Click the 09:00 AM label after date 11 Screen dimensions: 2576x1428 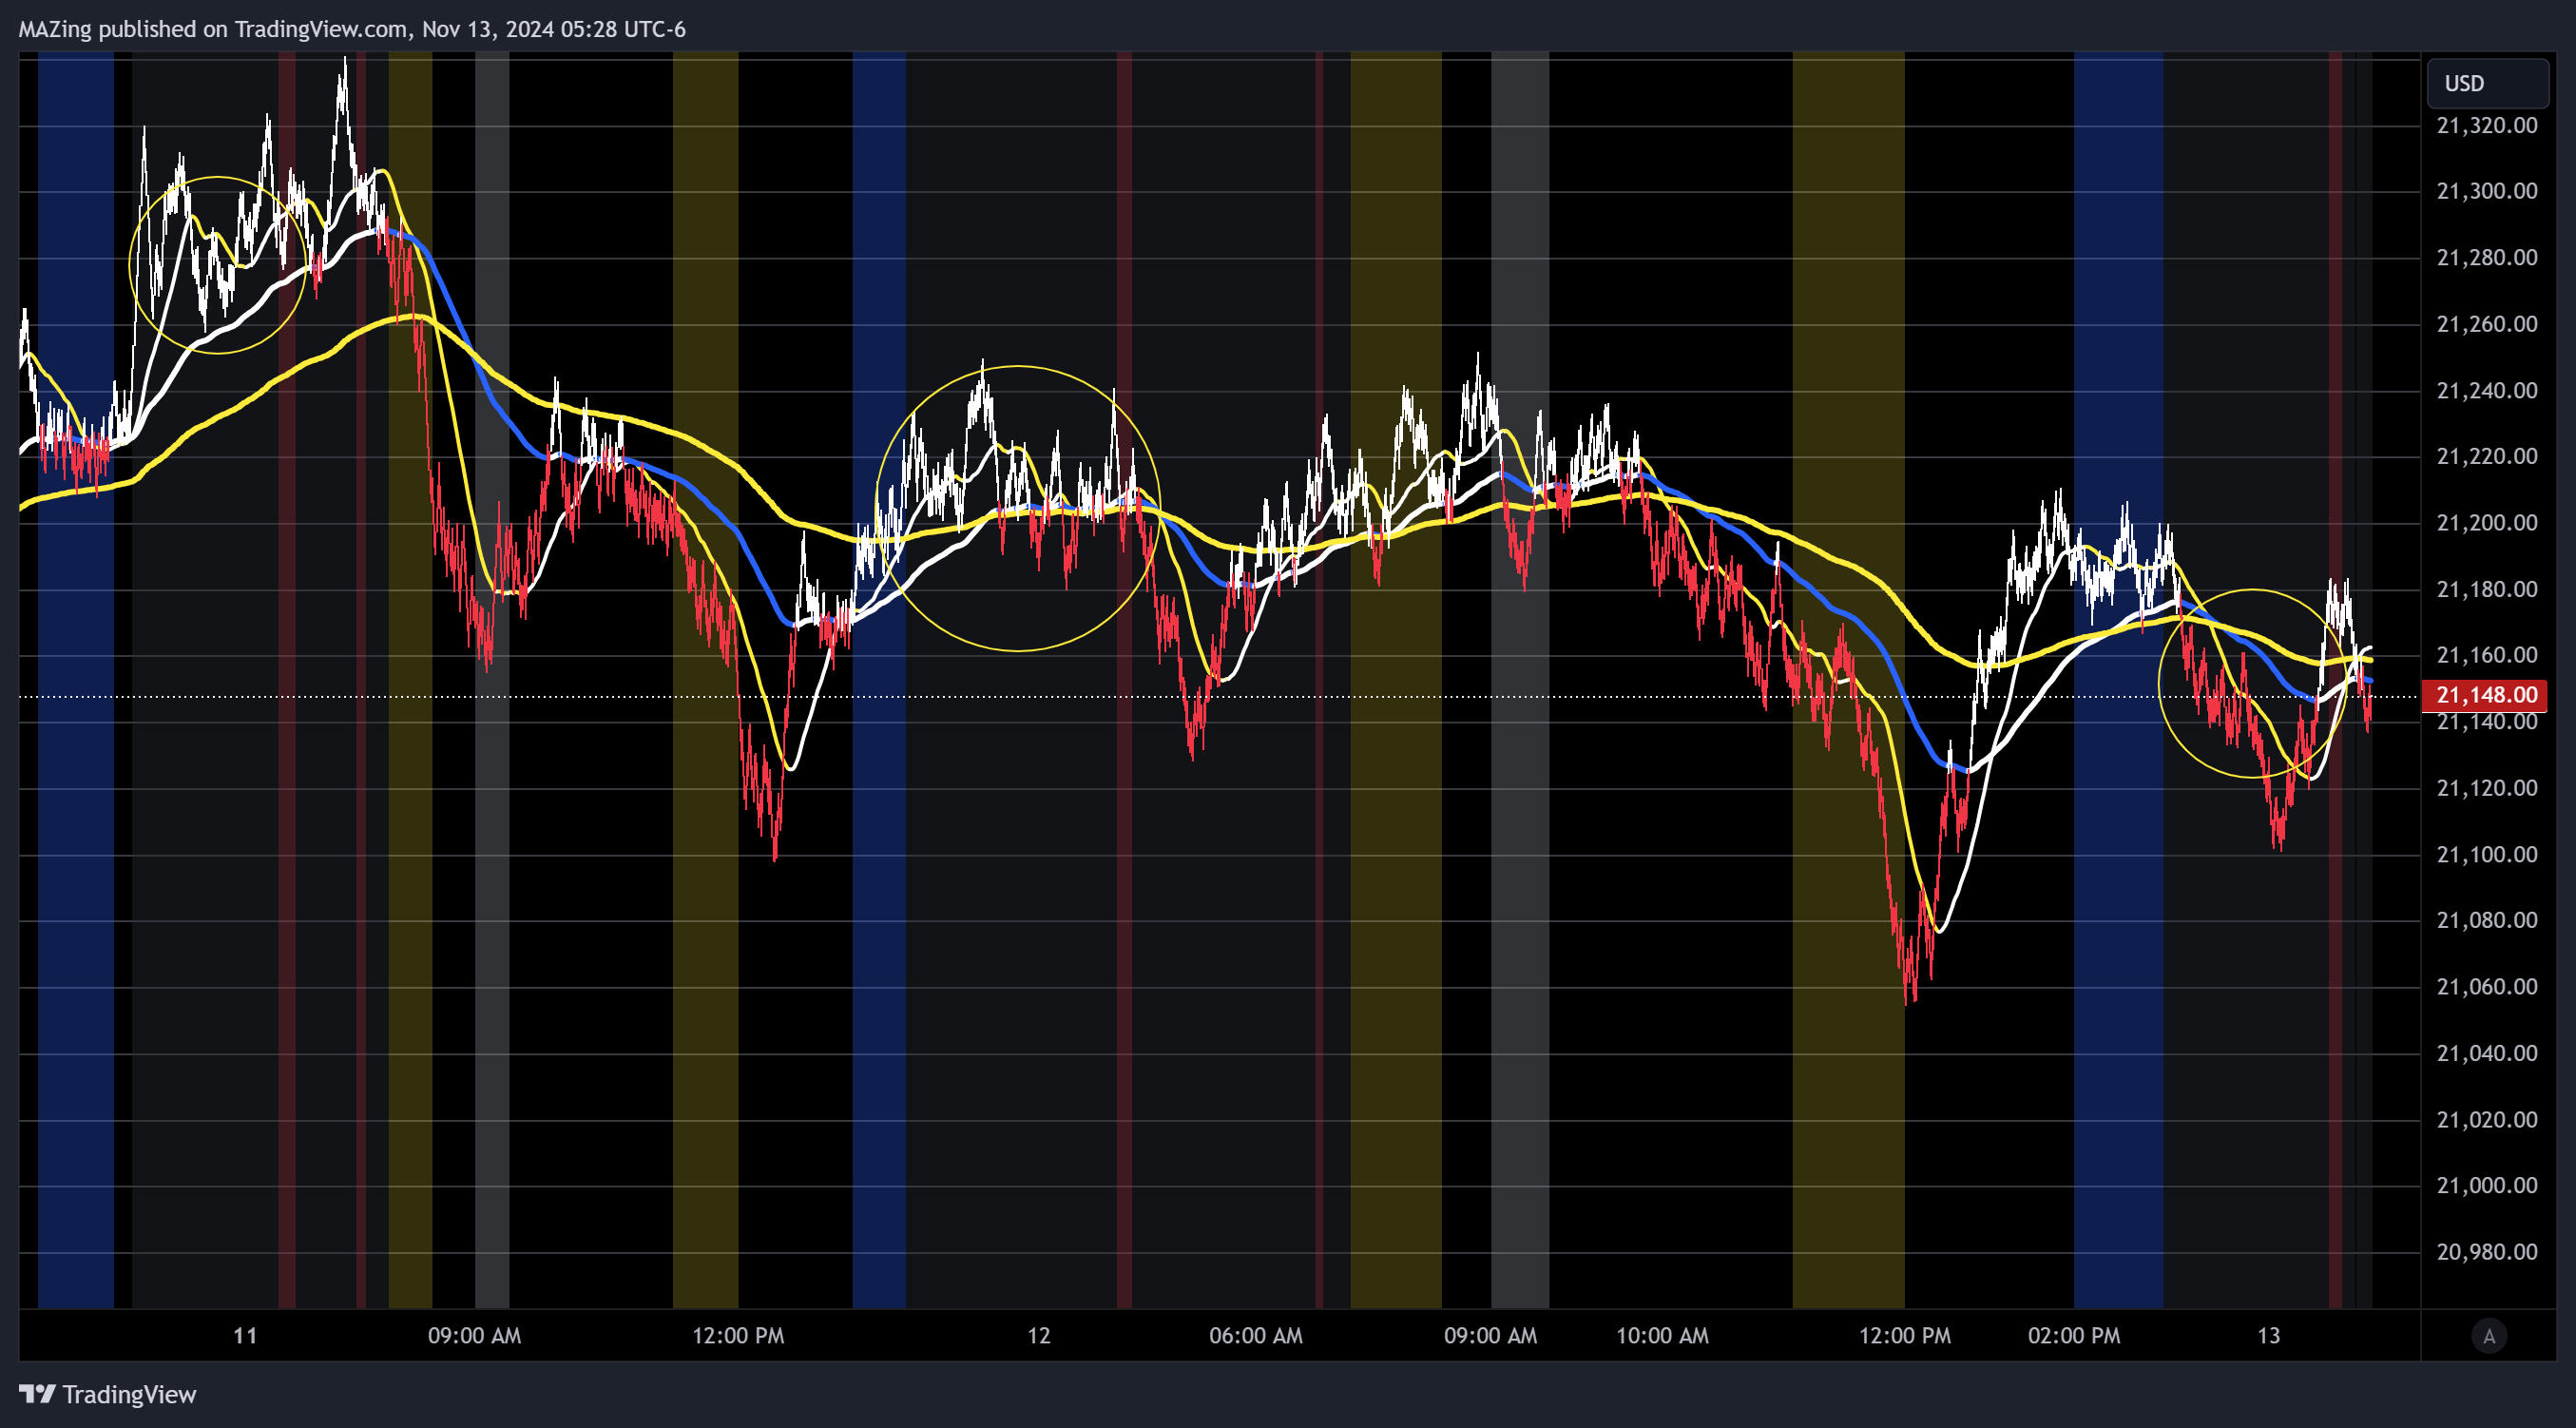click(474, 1335)
